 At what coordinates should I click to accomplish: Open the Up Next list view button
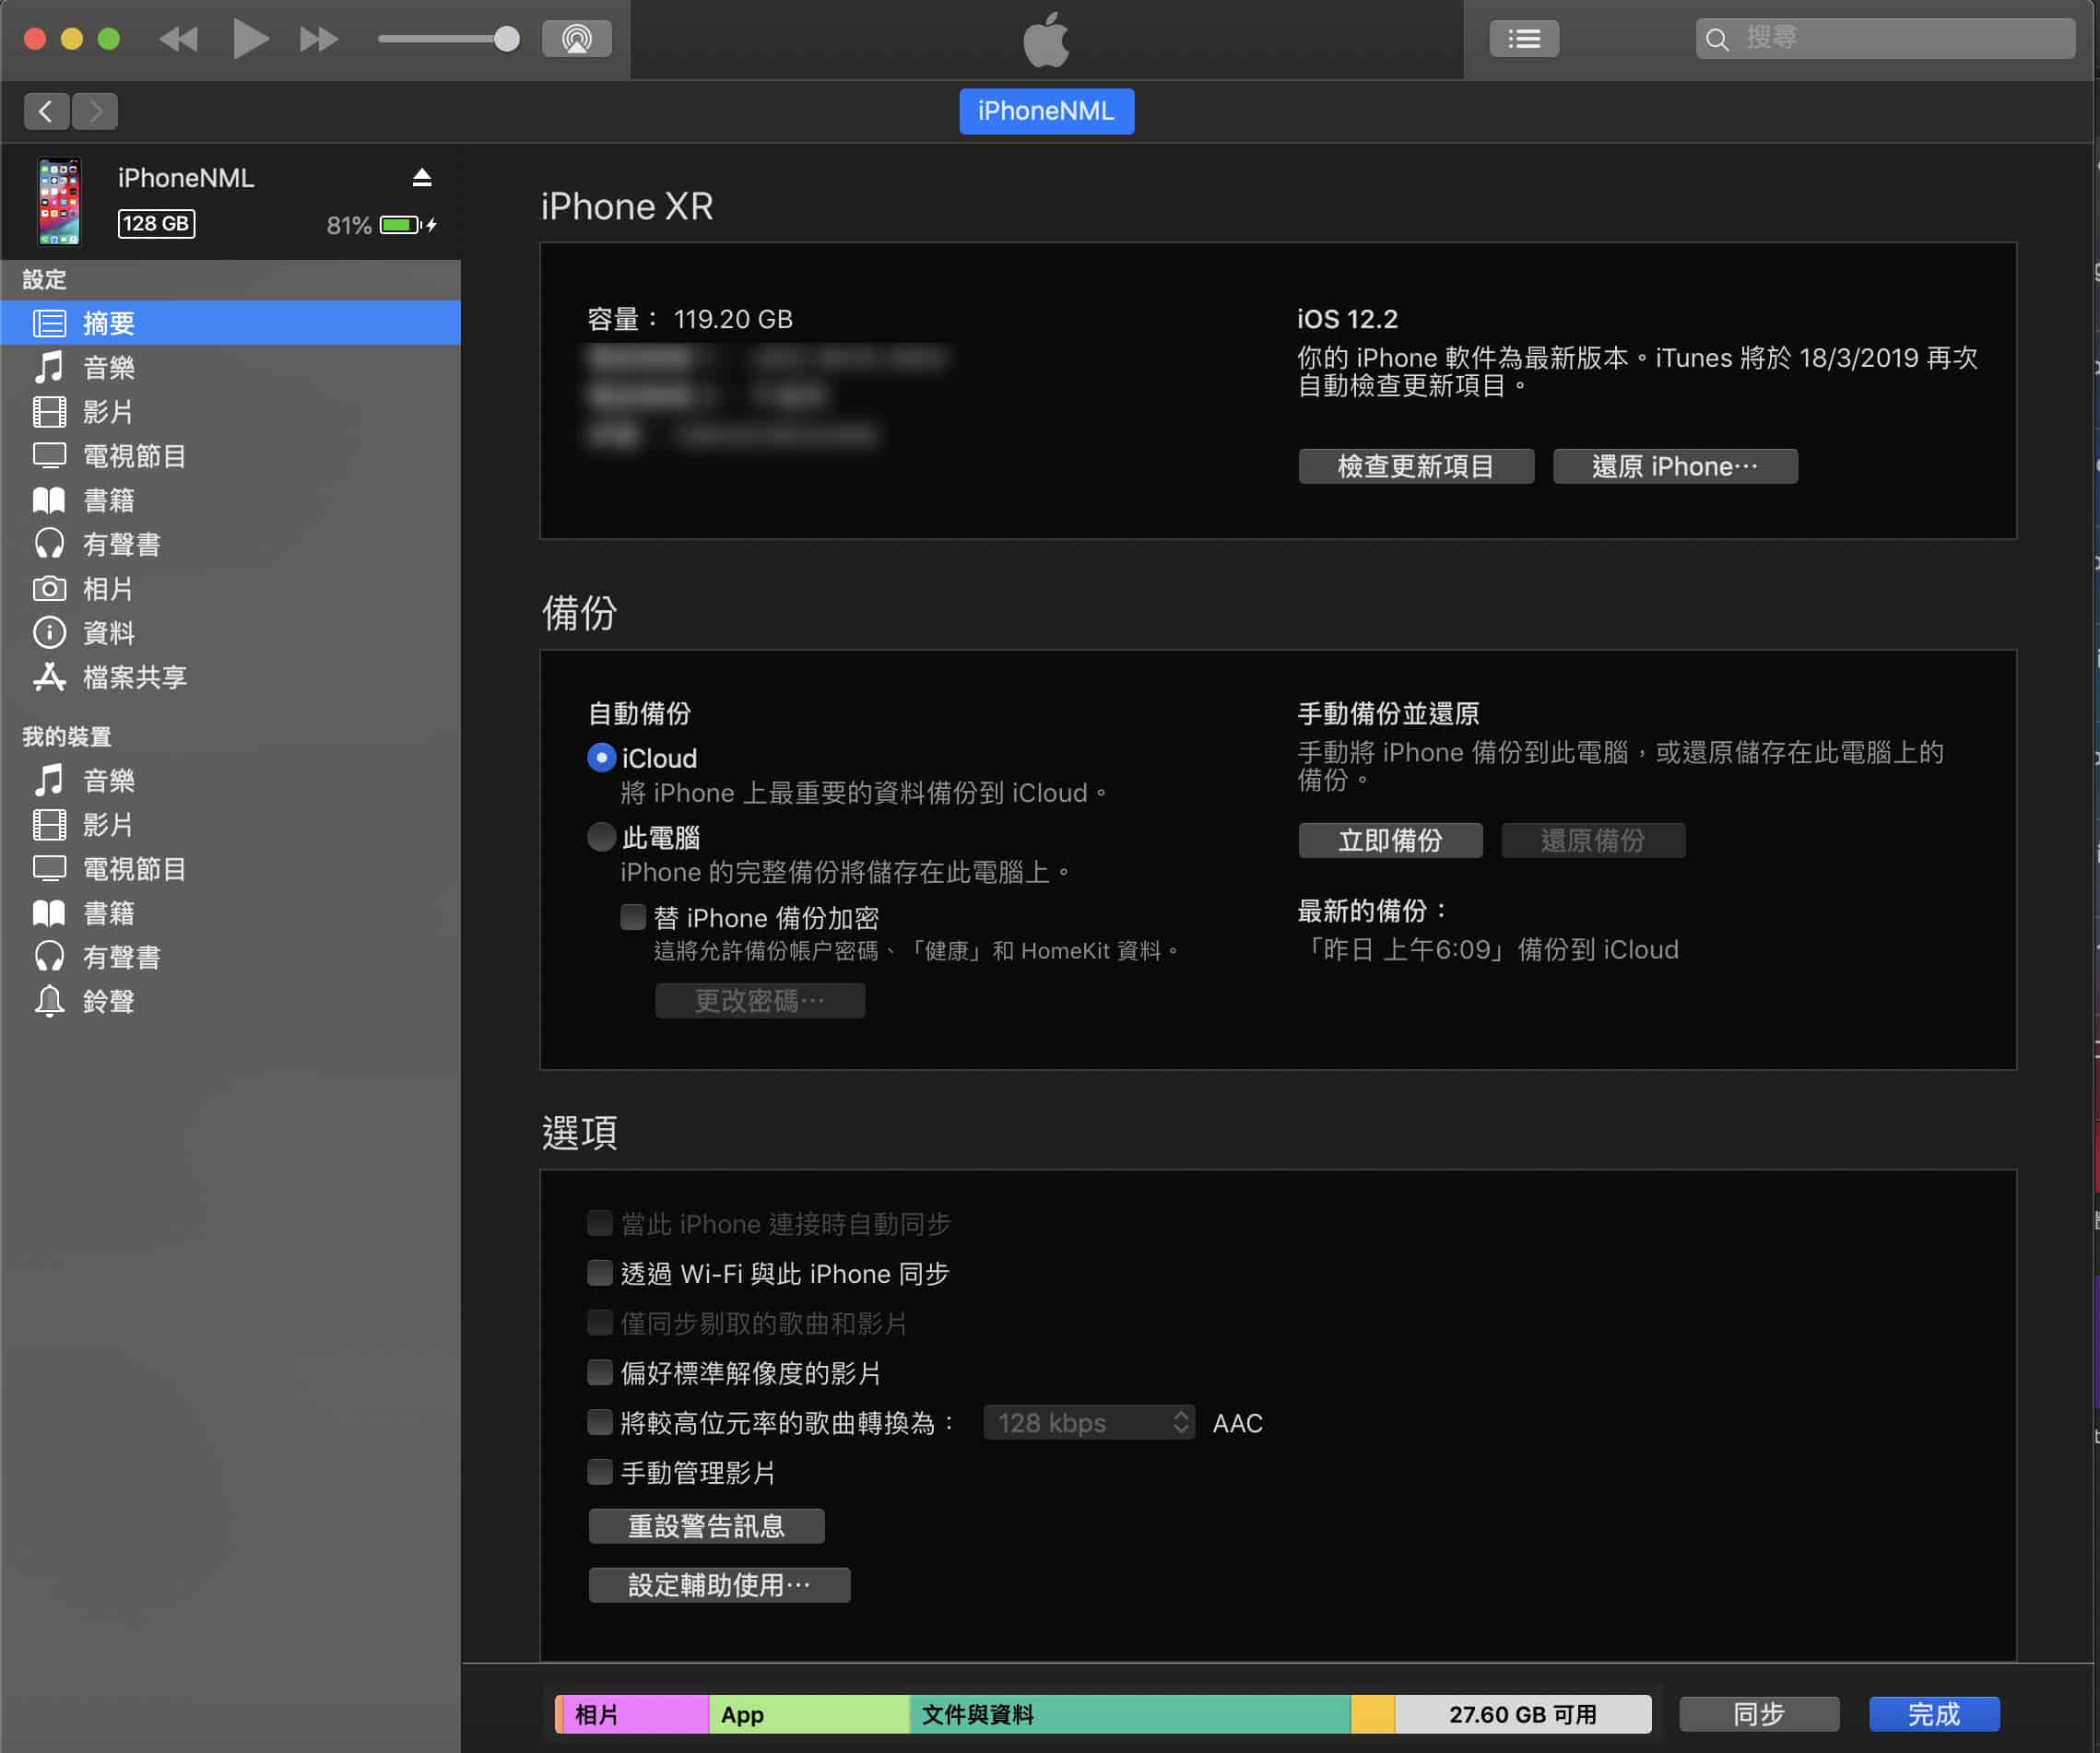[1524, 39]
